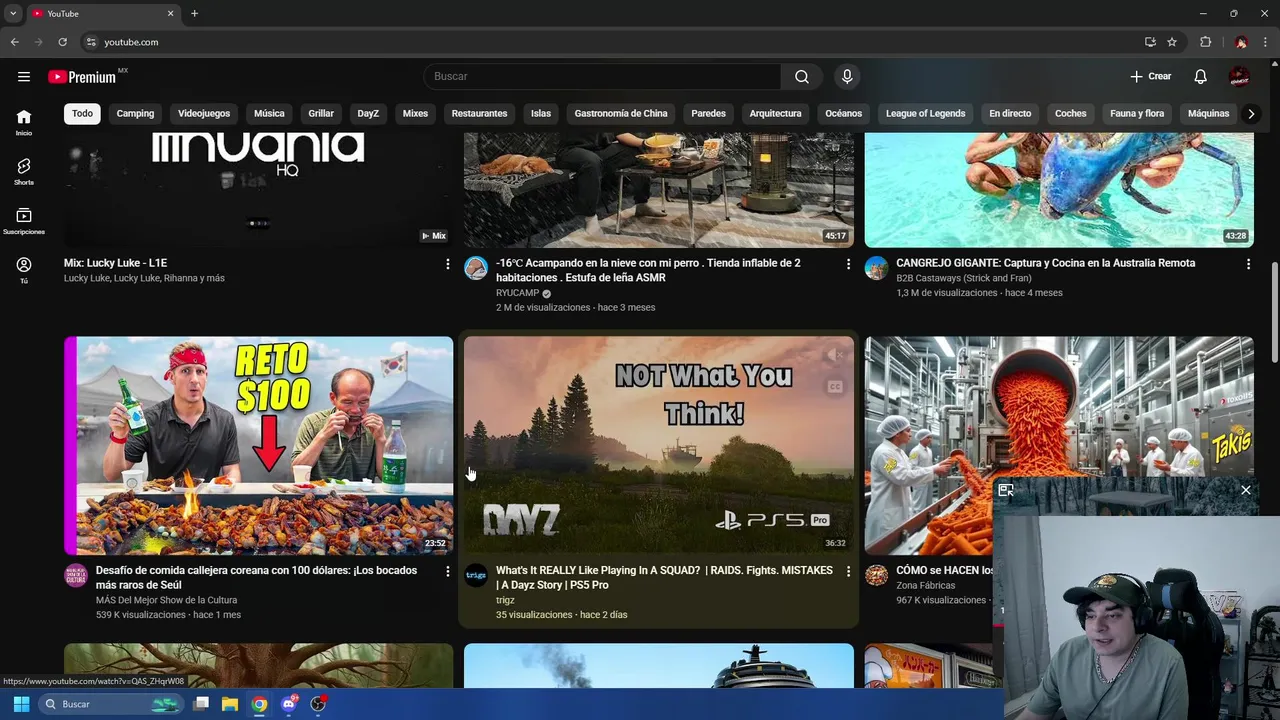
Task: Select the Todo filter chip
Action: [82, 113]
